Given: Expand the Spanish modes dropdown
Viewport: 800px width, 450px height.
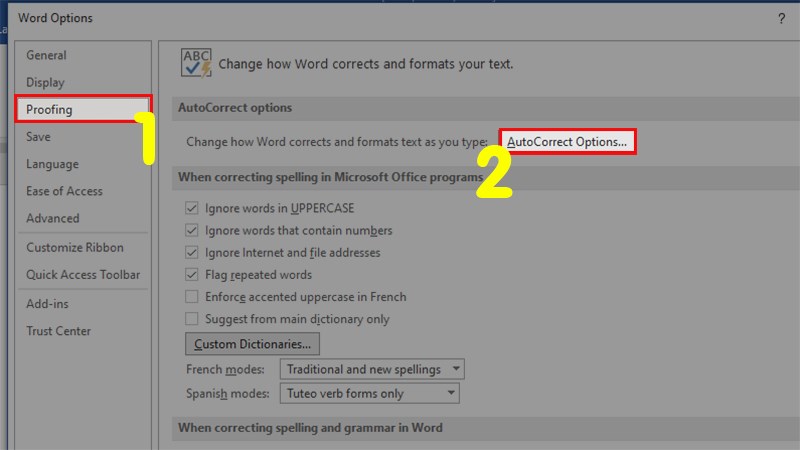Looking at the screenshot, I should (x=369, y=393).
